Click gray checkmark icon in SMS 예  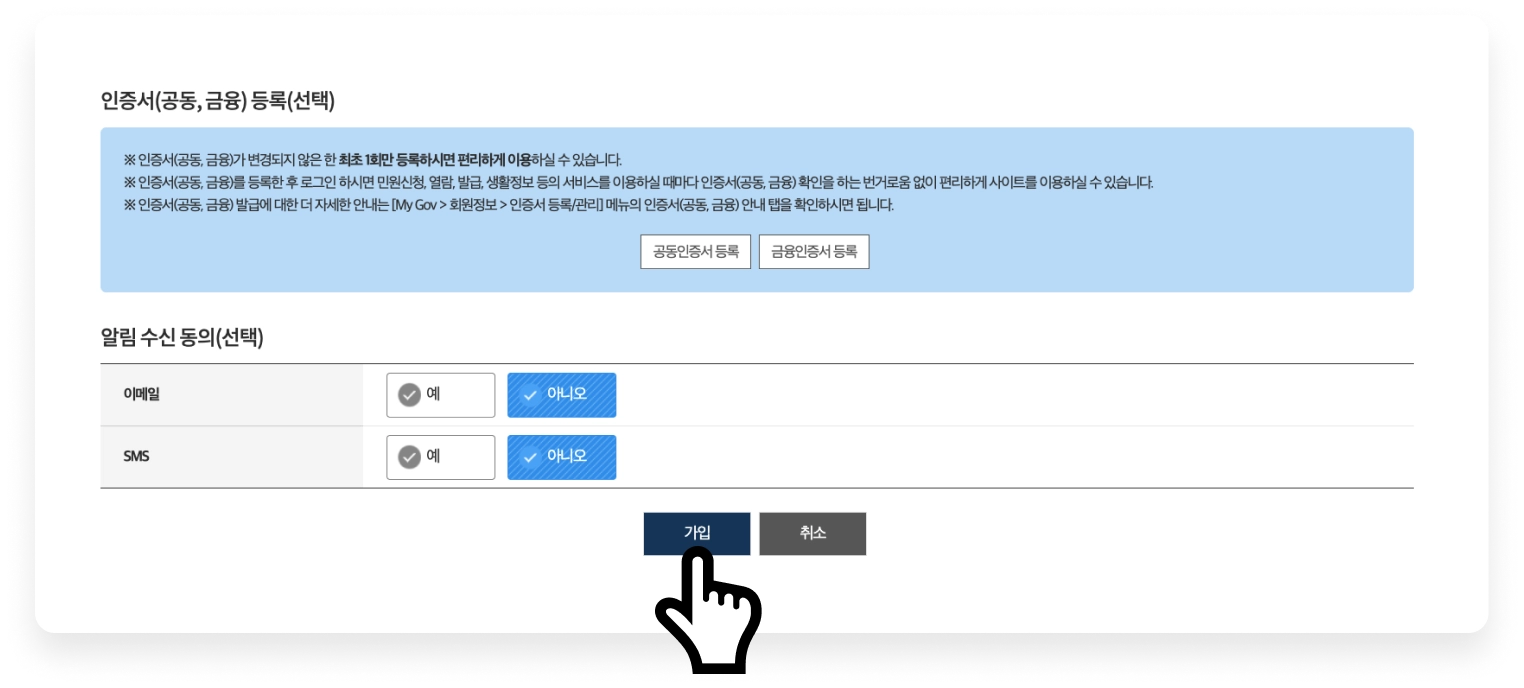(x=409, y=457)
